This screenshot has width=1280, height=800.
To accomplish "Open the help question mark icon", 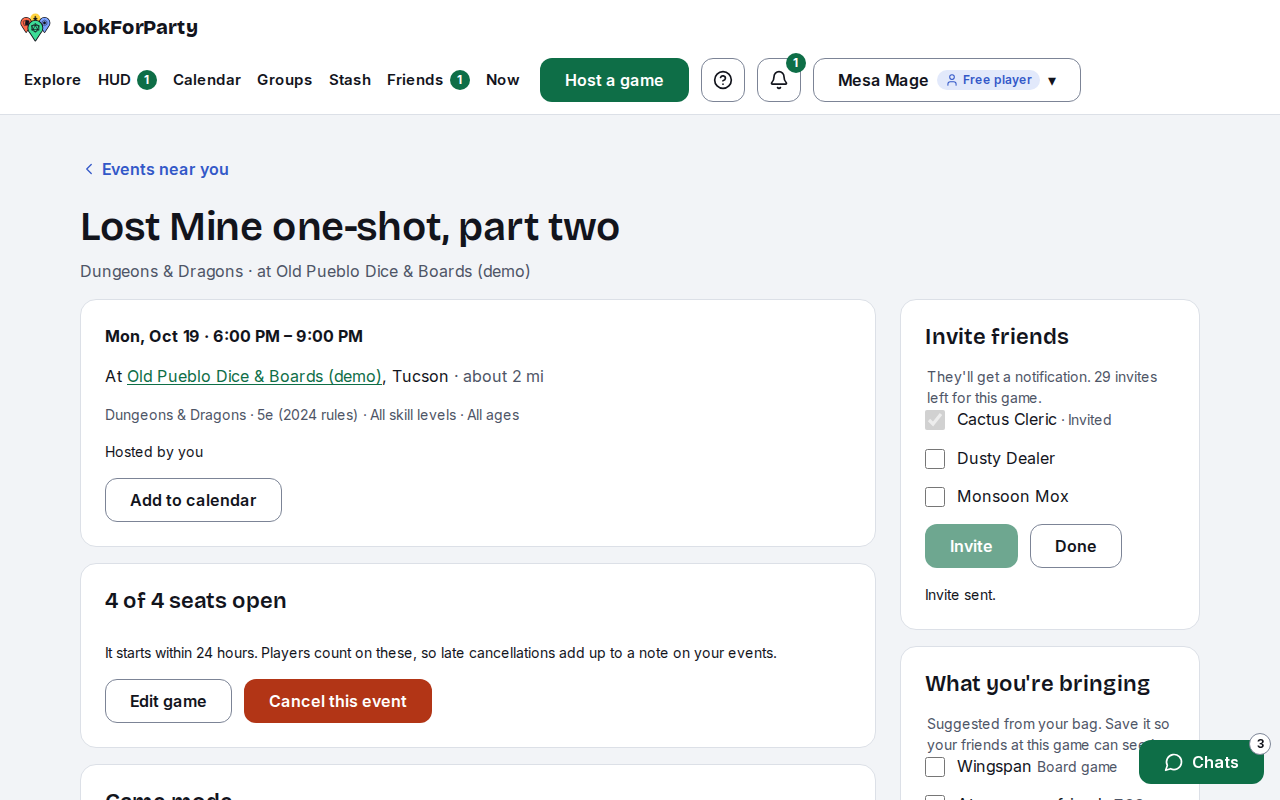I will [723, 80].
